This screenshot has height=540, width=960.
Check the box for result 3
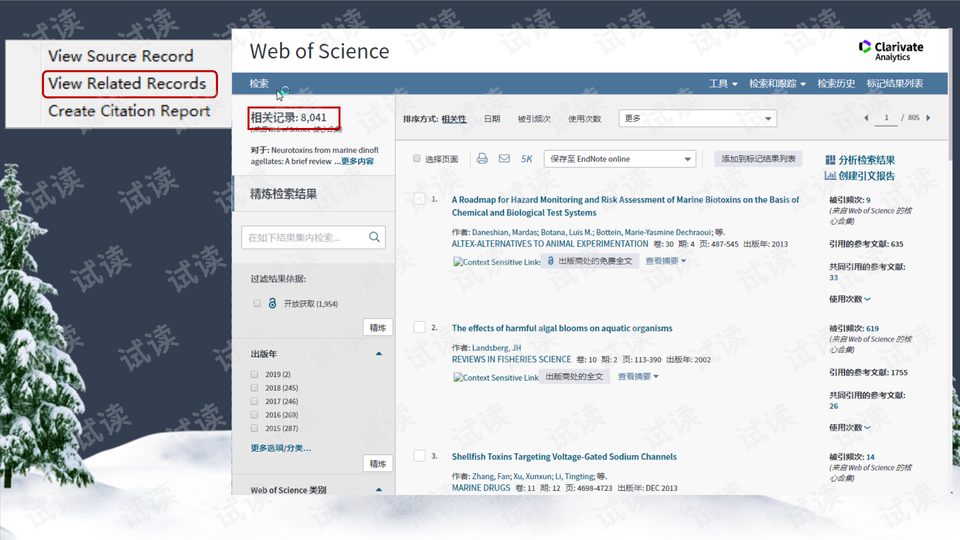pos(419,456)
